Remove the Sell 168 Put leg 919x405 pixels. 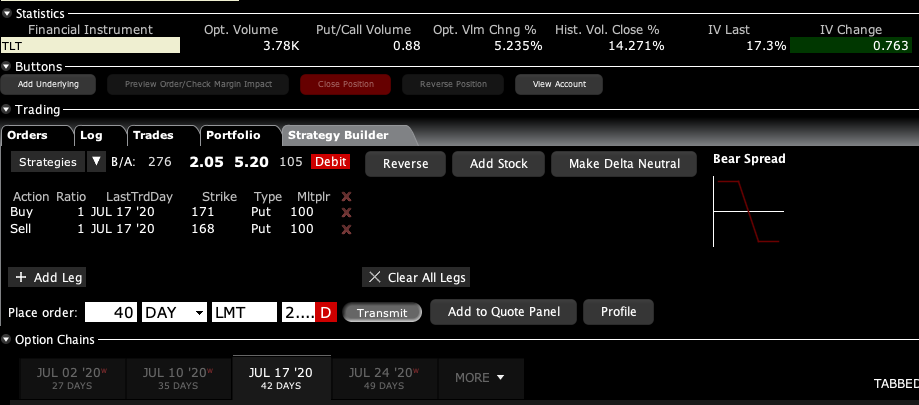coord(347,230)
